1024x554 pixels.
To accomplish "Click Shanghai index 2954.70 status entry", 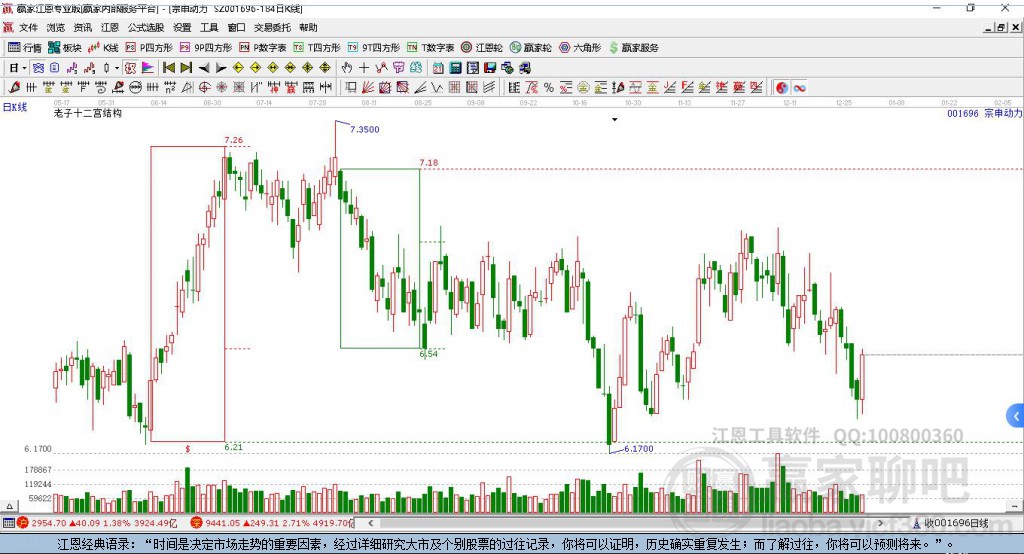I will pyautogui.click(x=97, y=523).
